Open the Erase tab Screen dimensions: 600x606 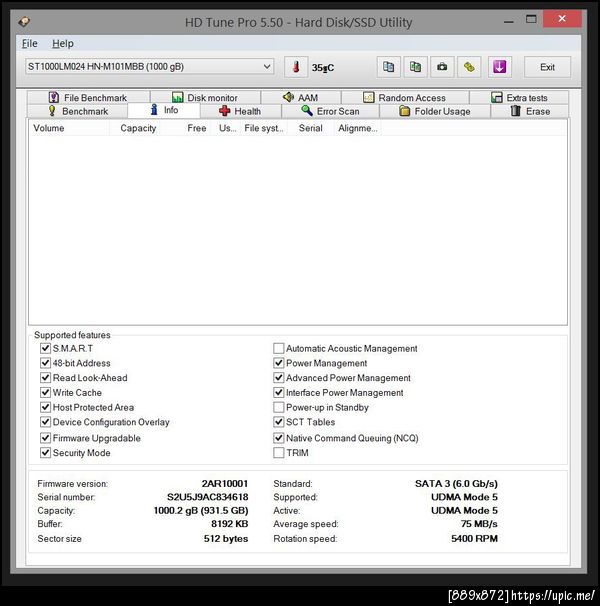[x=530, y=111]
